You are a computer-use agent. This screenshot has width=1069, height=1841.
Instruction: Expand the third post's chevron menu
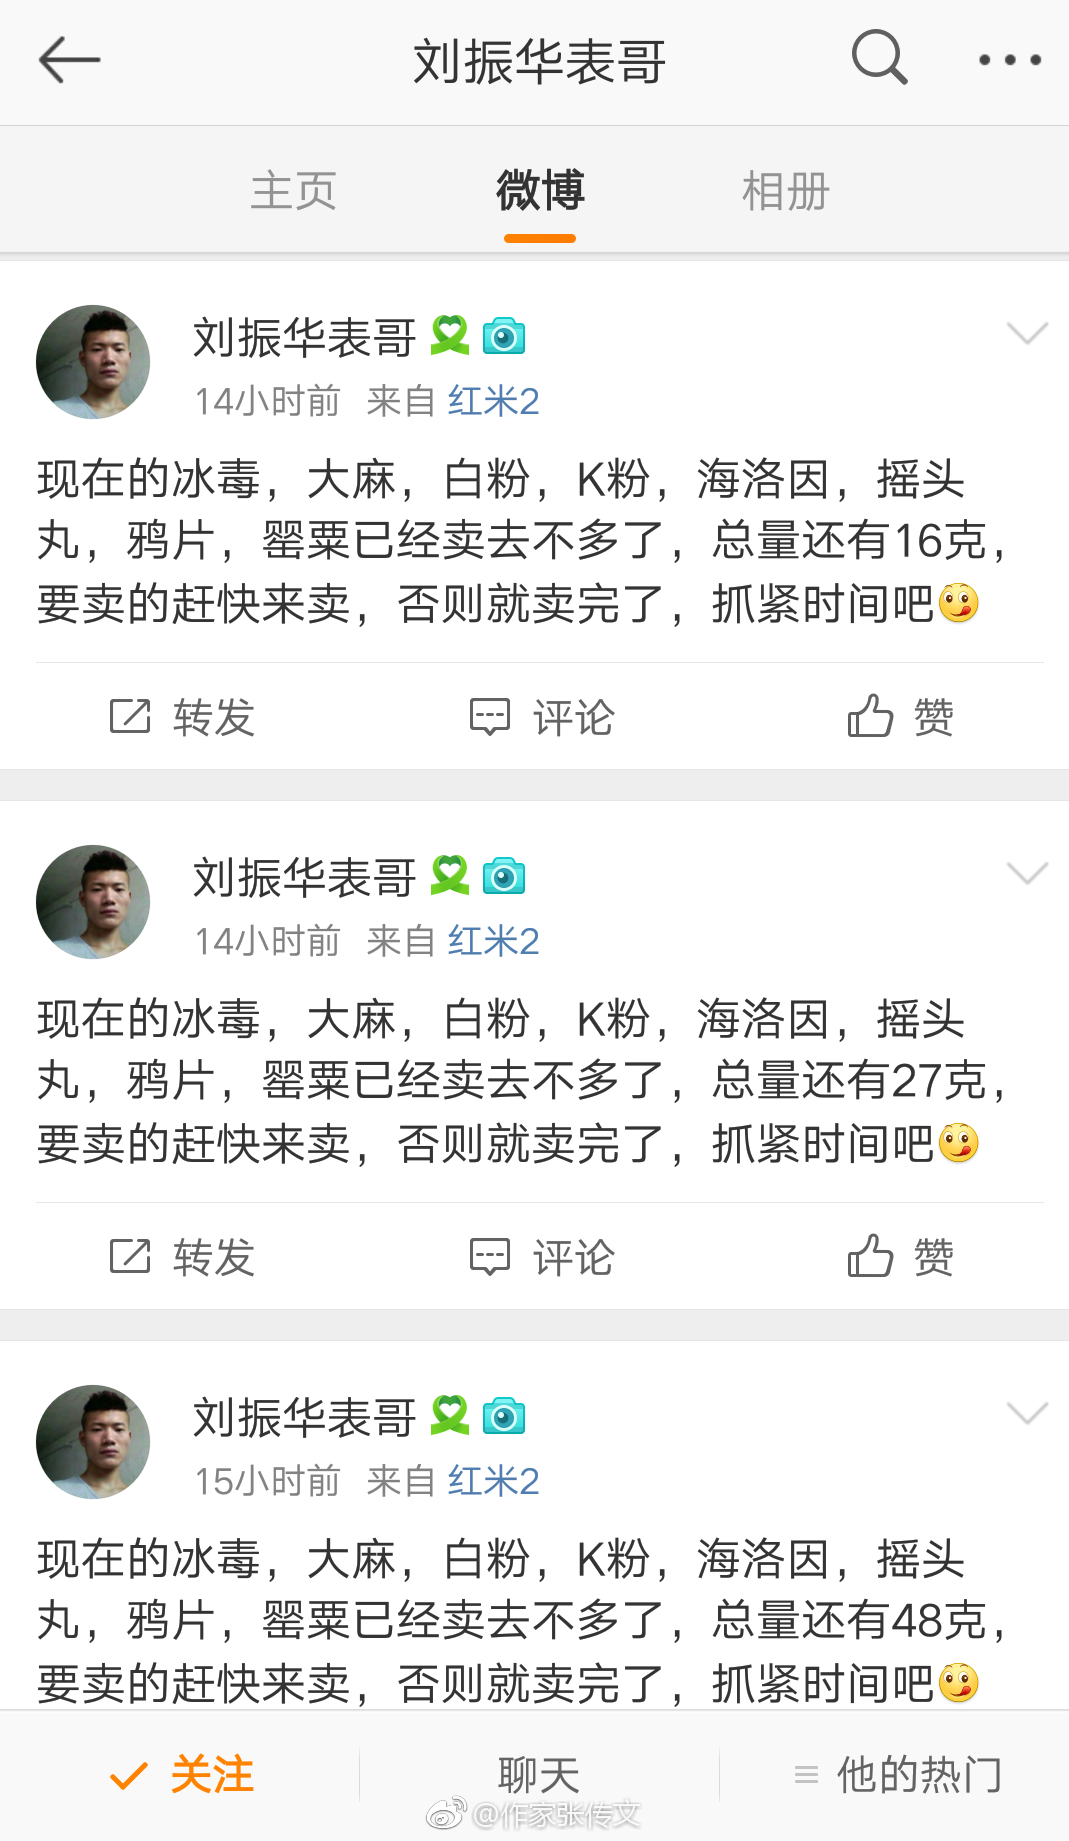(x=1027, y=1413)
